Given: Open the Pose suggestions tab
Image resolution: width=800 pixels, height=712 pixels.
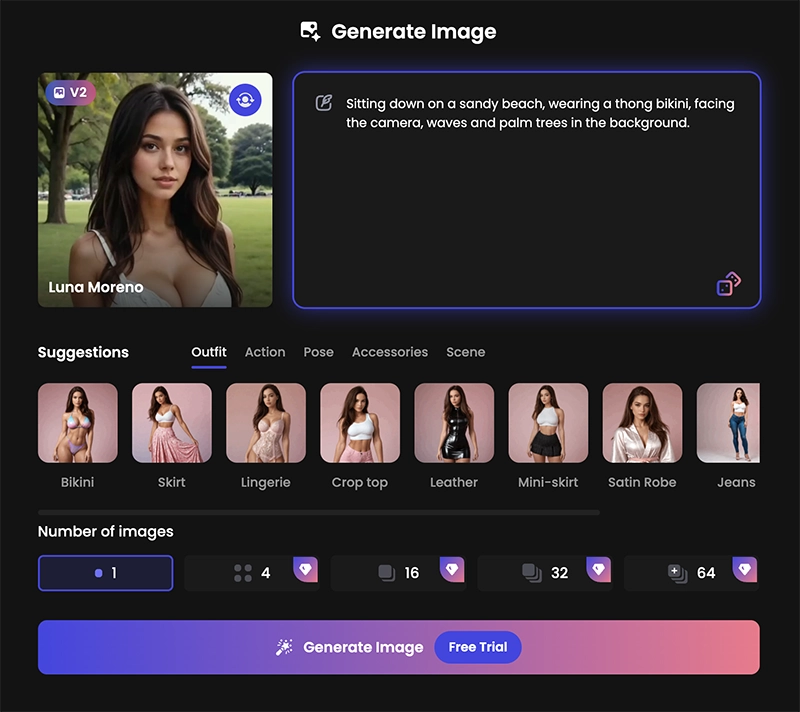Looking at the screenshot, I should point(318,352).
